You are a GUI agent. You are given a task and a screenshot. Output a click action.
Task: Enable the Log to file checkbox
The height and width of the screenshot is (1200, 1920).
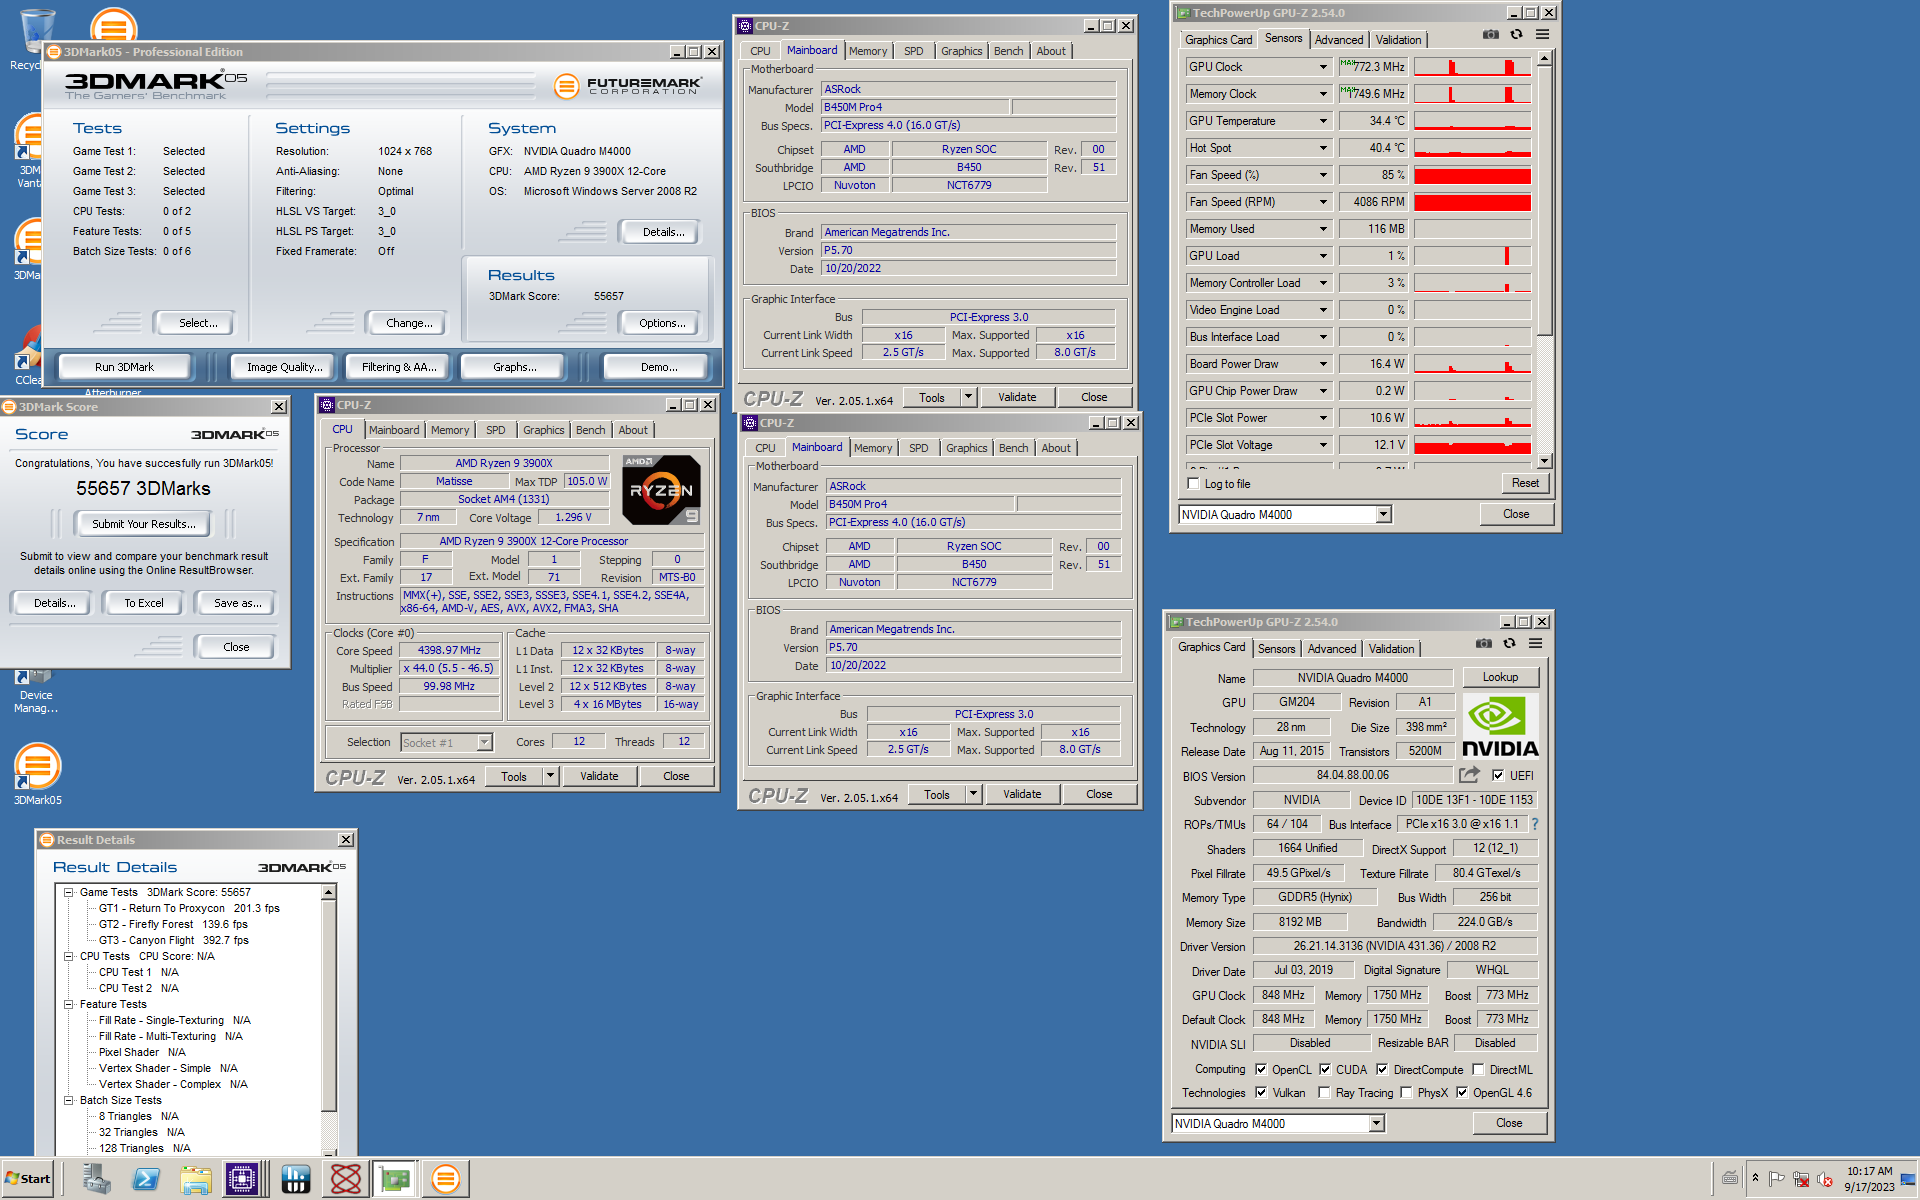pos(1193,484)
